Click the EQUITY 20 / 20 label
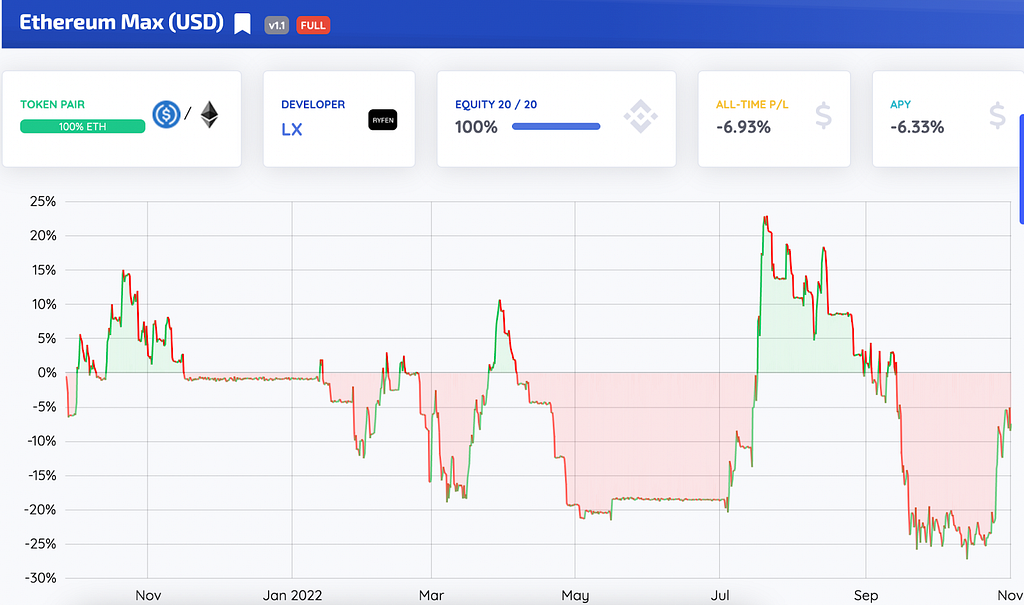Image resolution: width=1024 pixels, height=605 pixels. tap(496, 105)
